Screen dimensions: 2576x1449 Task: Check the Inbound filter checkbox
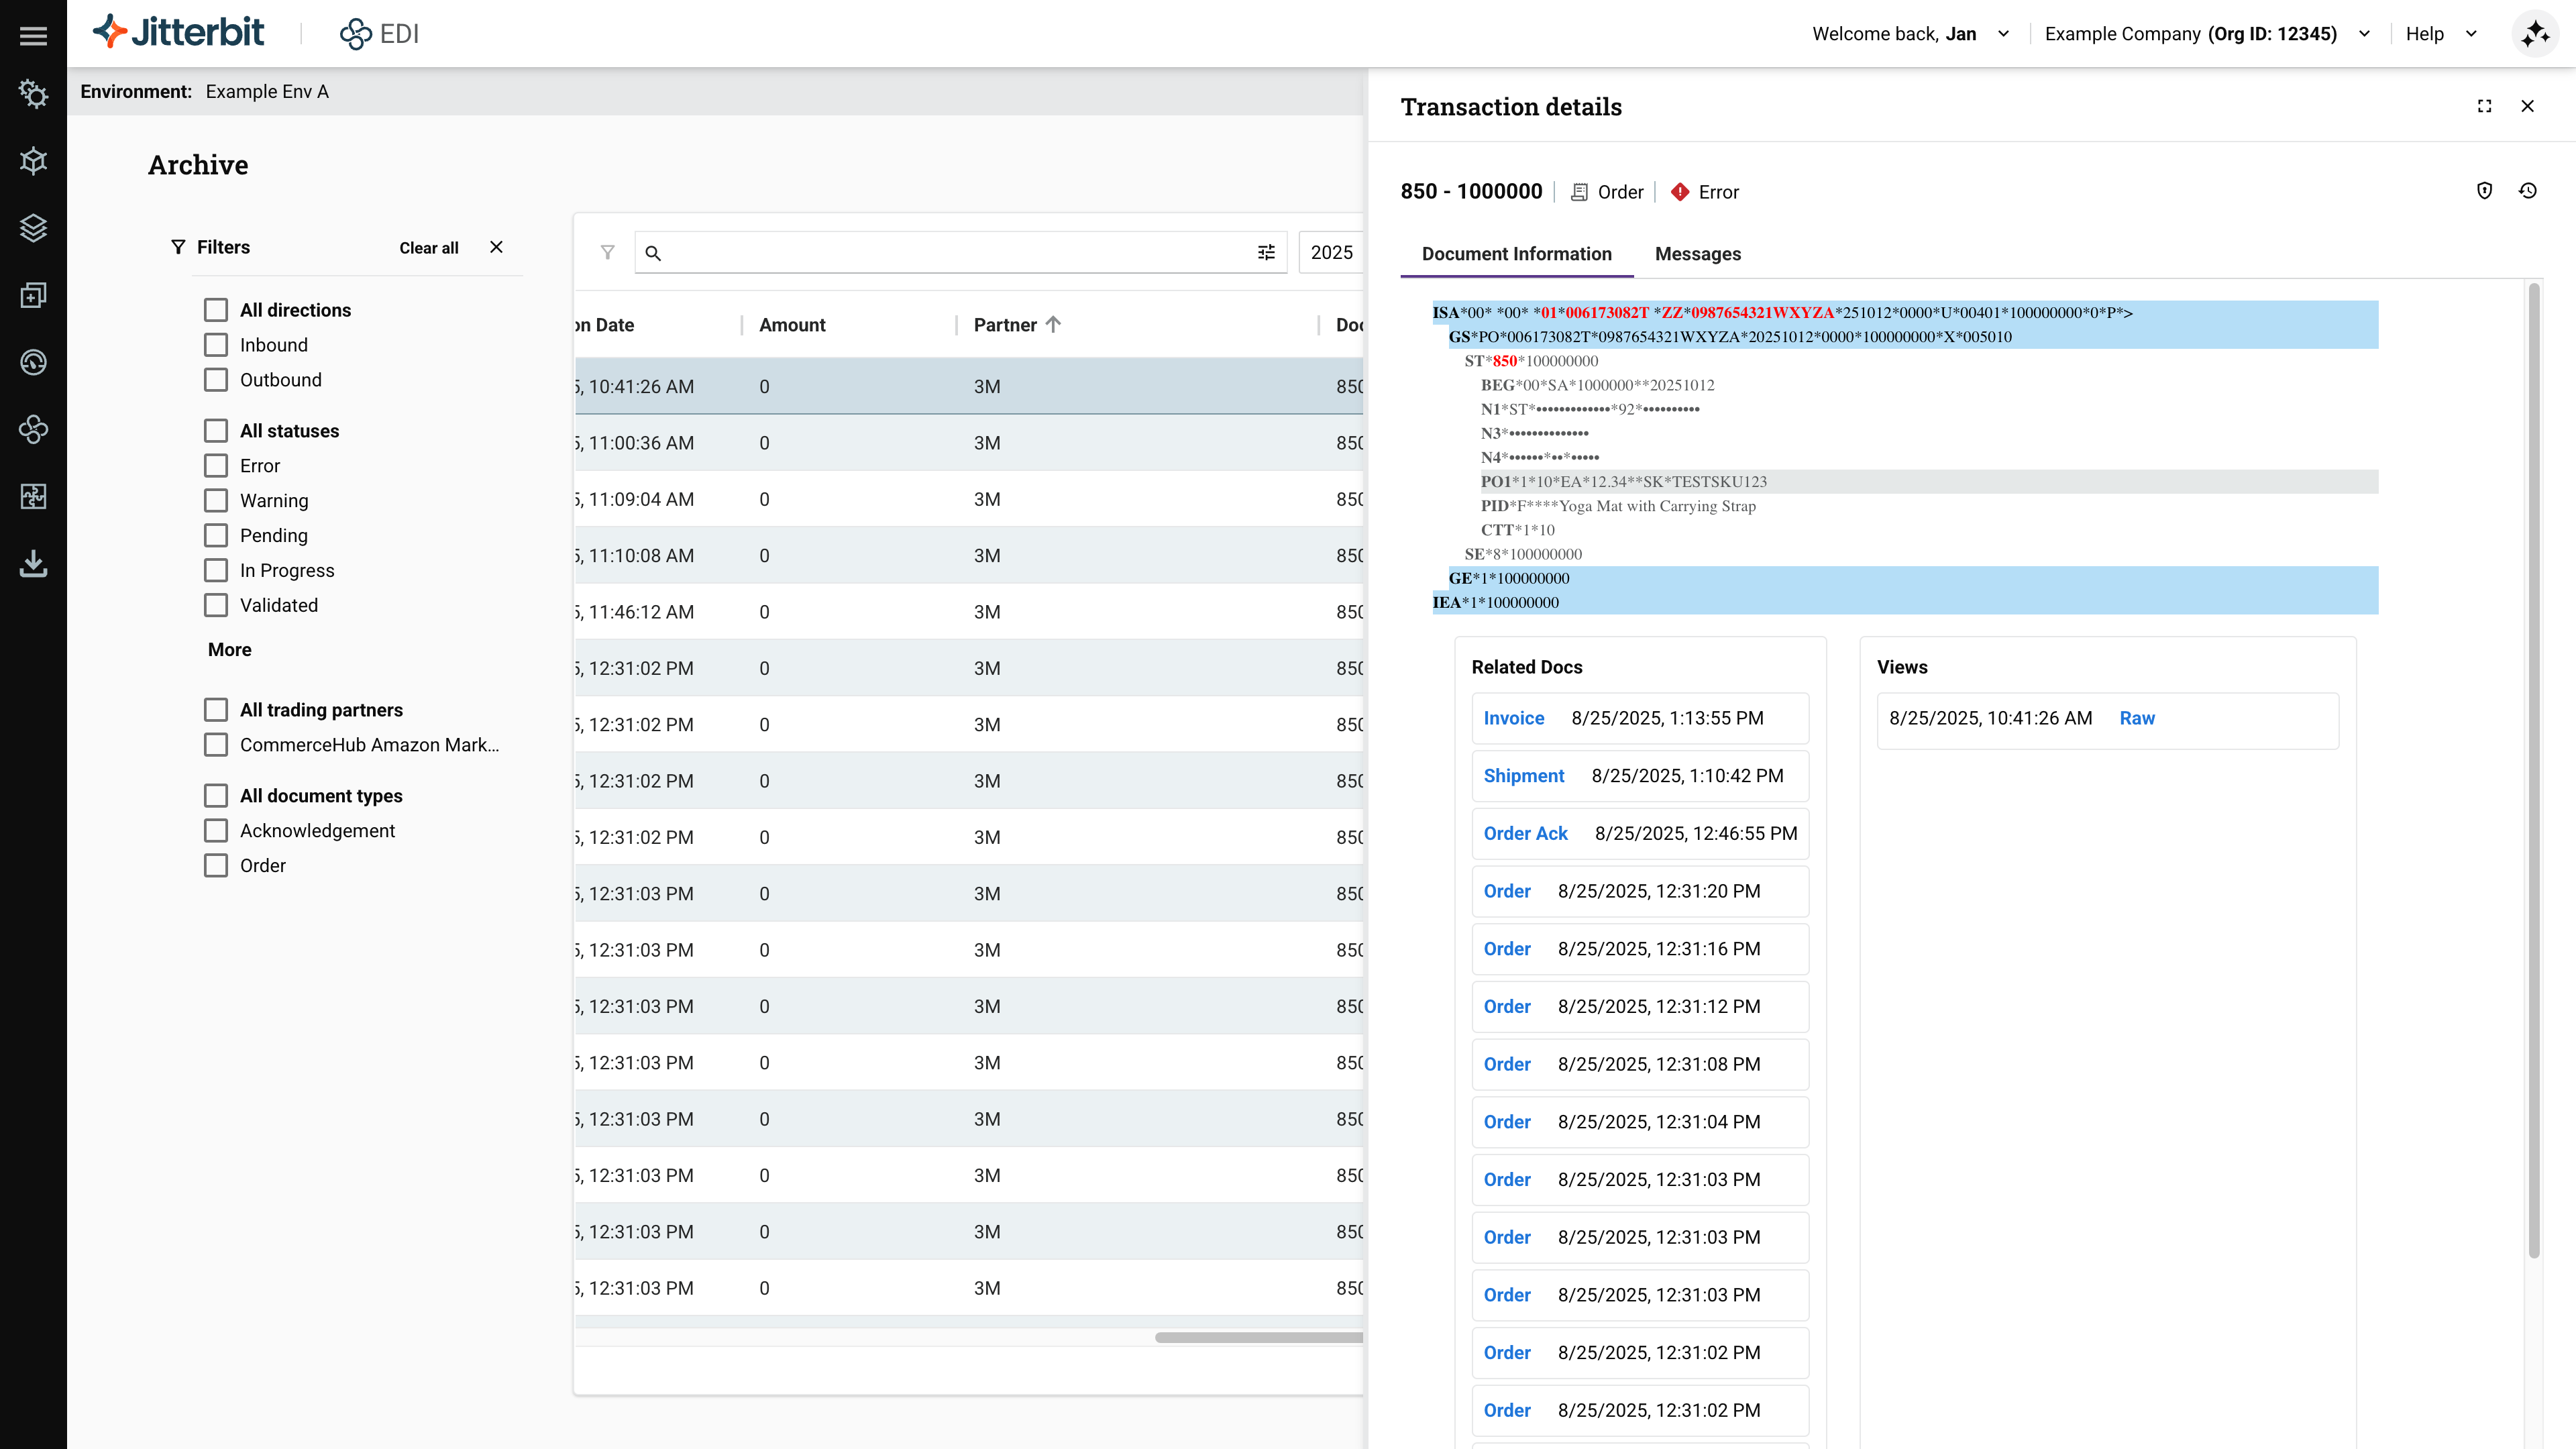[216, 344]
